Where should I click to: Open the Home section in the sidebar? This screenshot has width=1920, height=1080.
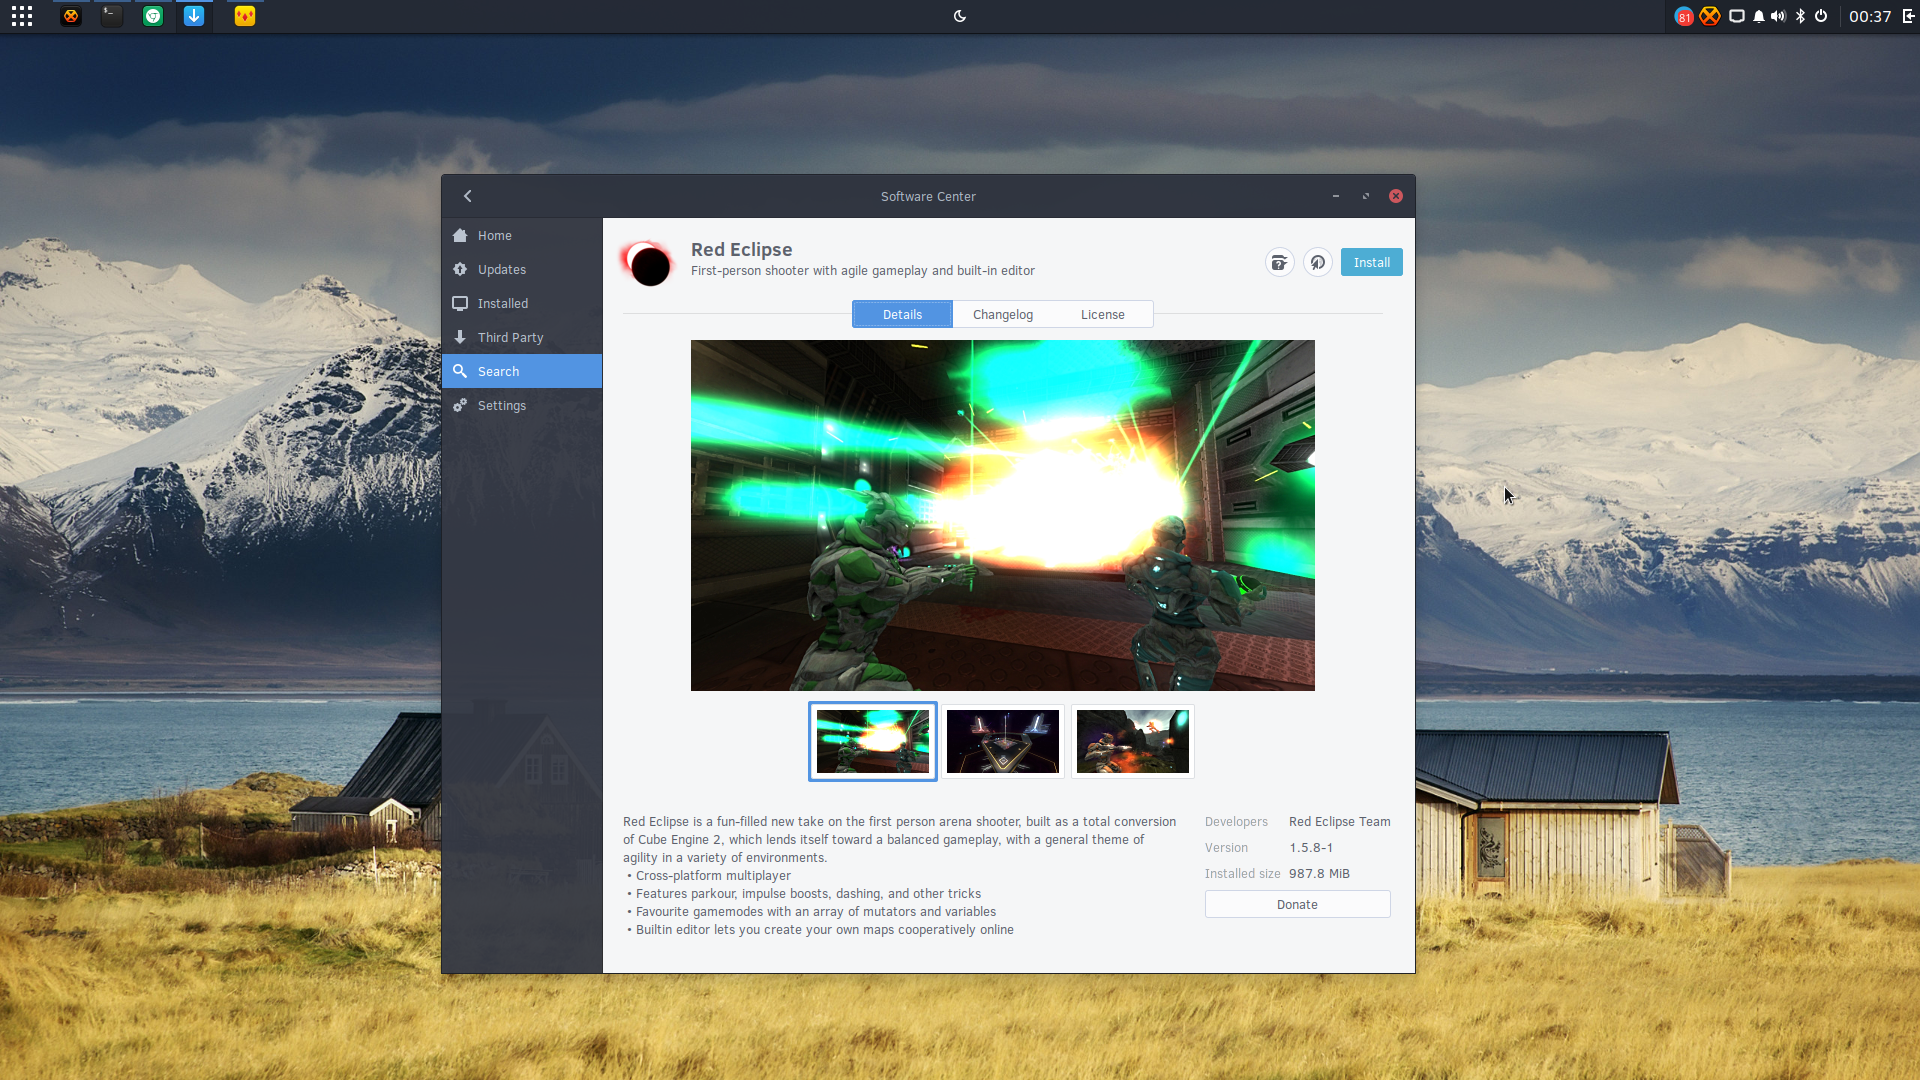click(521, 235)
